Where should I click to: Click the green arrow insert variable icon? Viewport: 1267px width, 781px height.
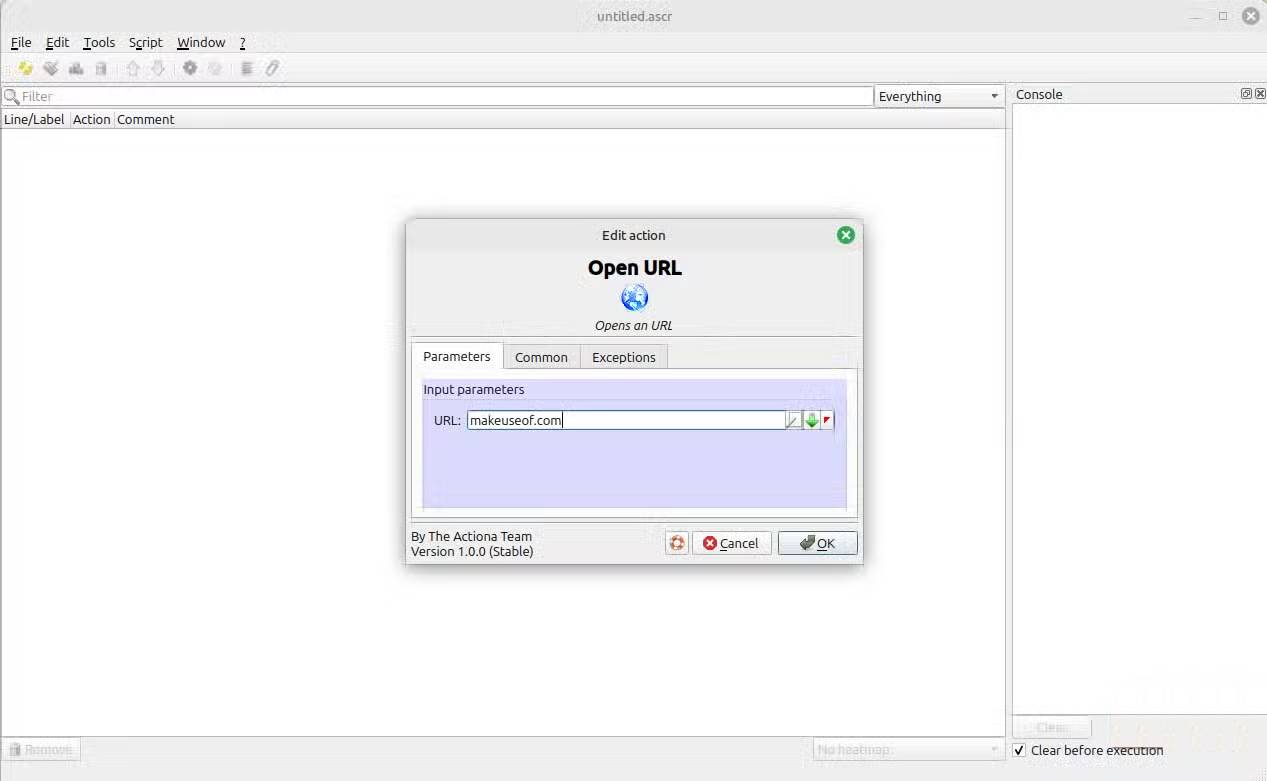coord(812,421)
